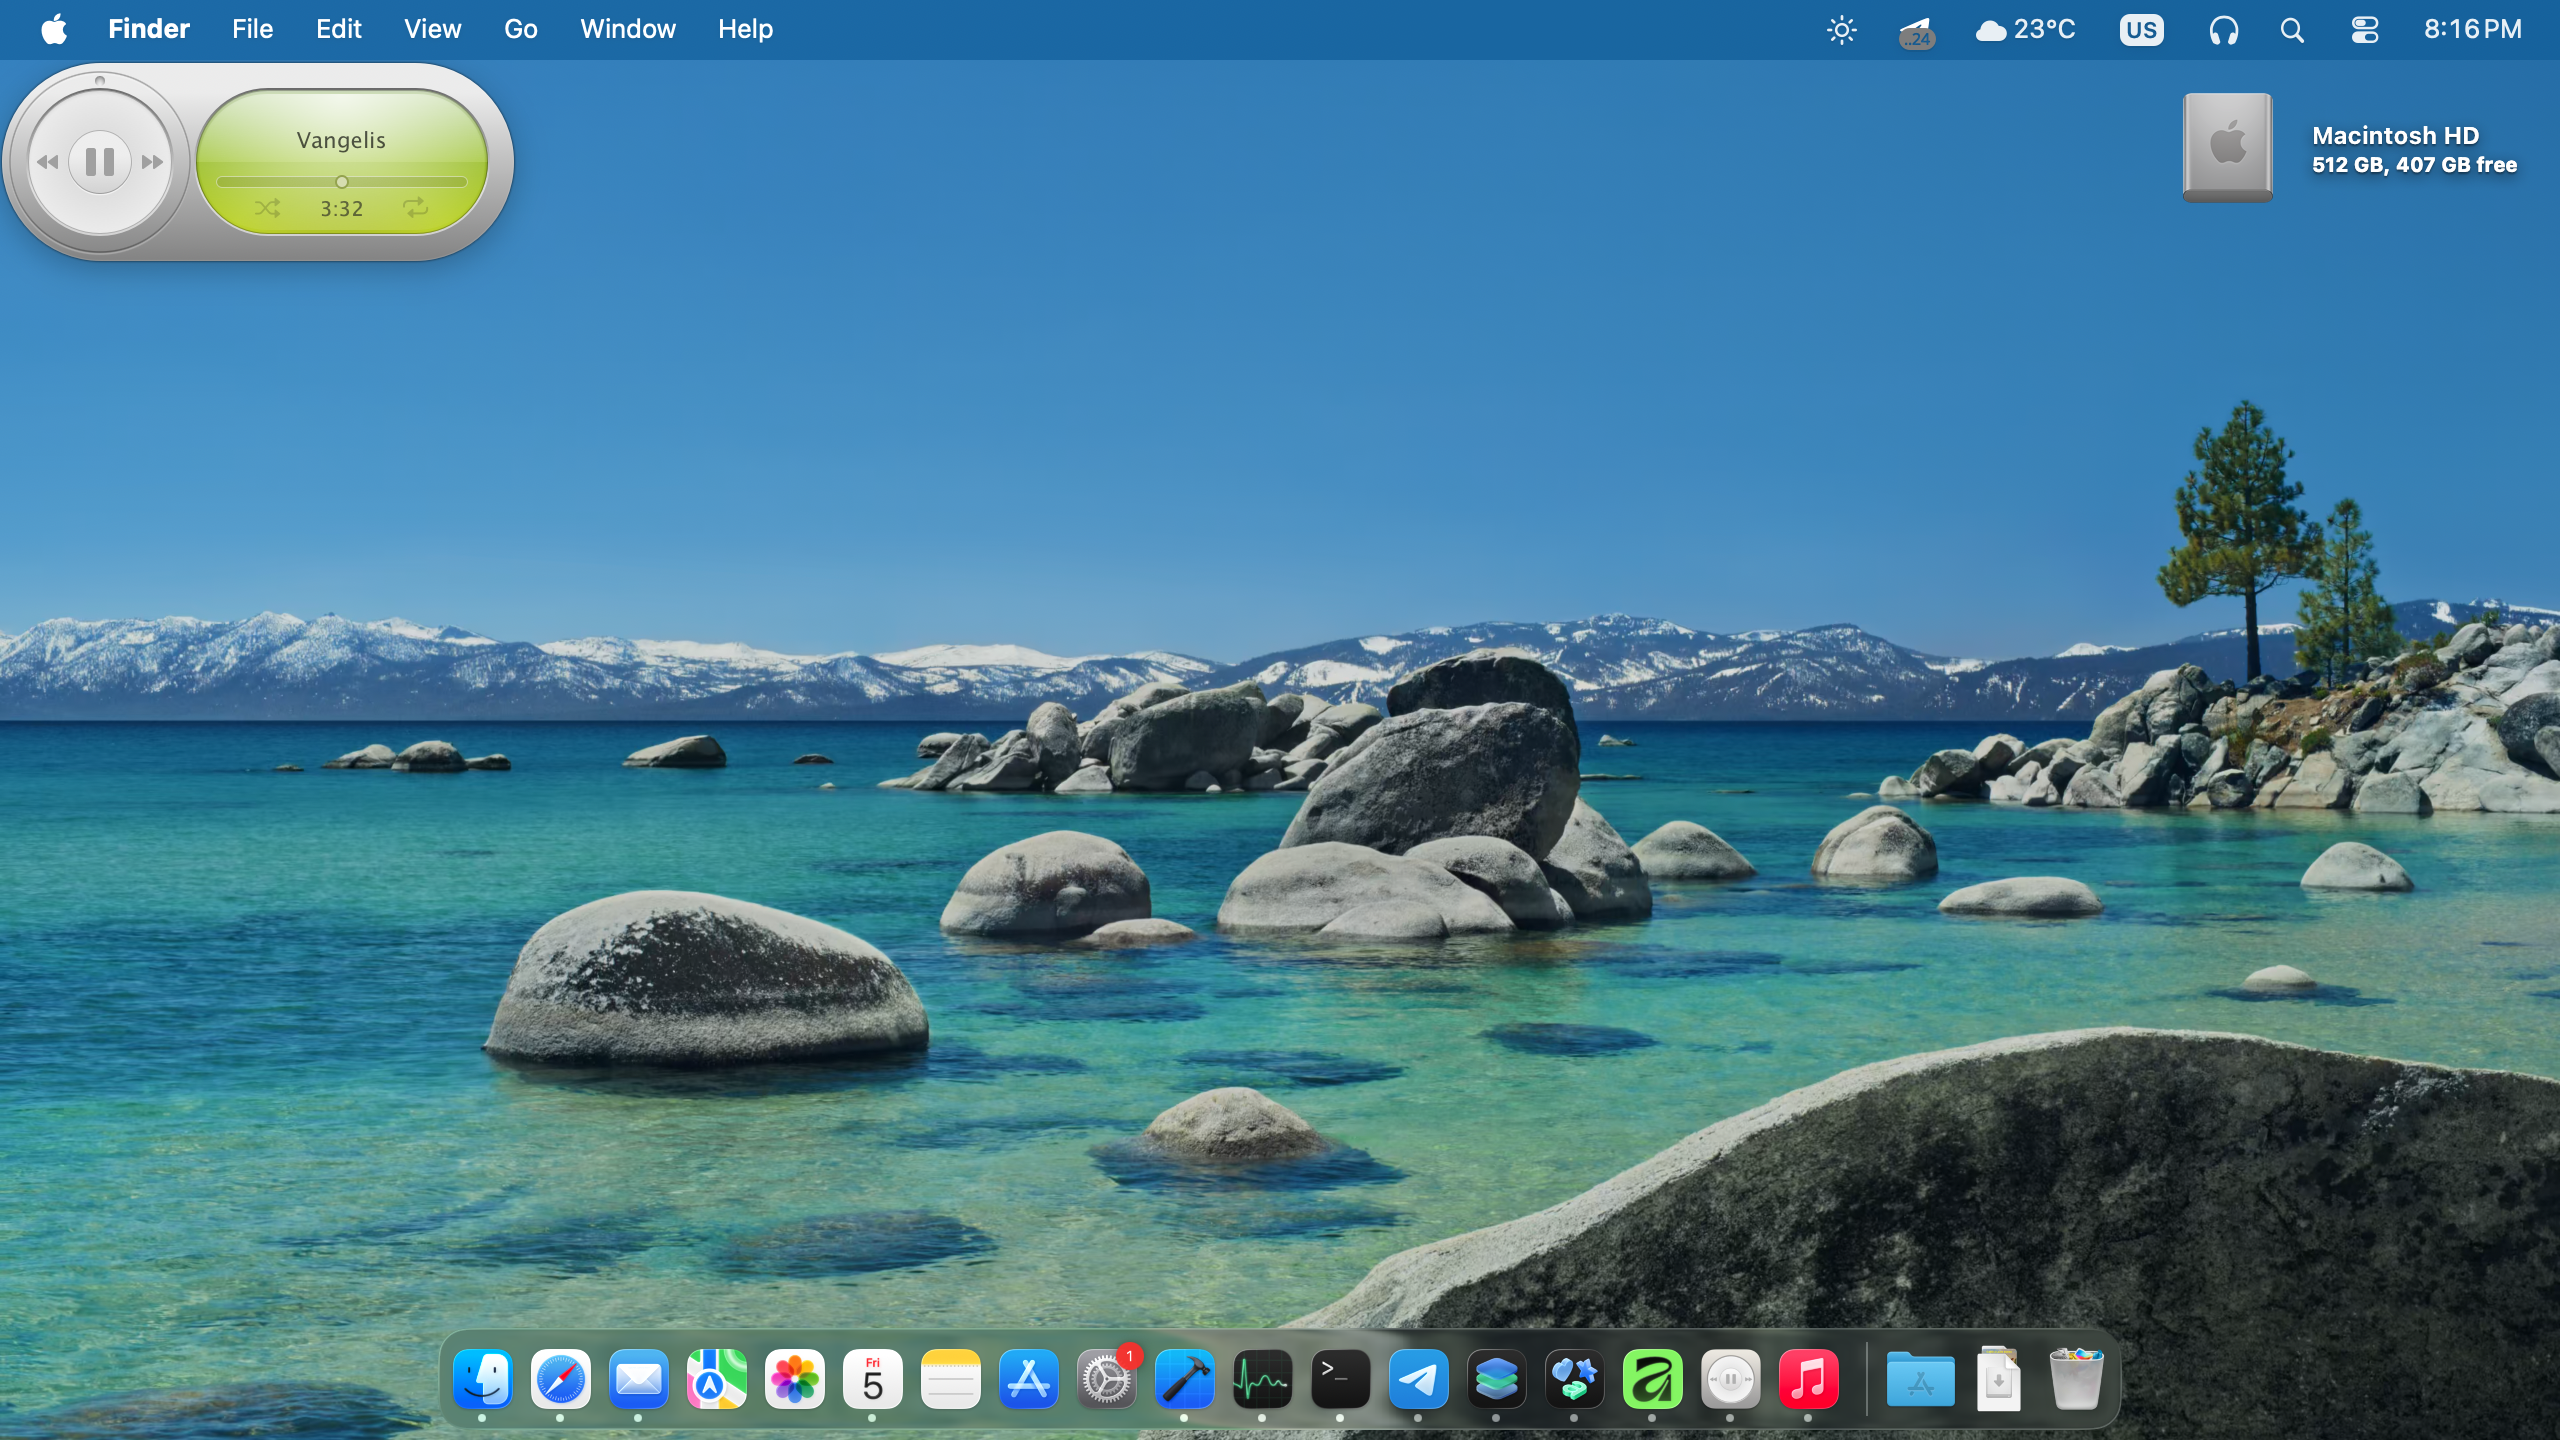
Task: Click the Macintosh HD drive label
Action: 2395,135
